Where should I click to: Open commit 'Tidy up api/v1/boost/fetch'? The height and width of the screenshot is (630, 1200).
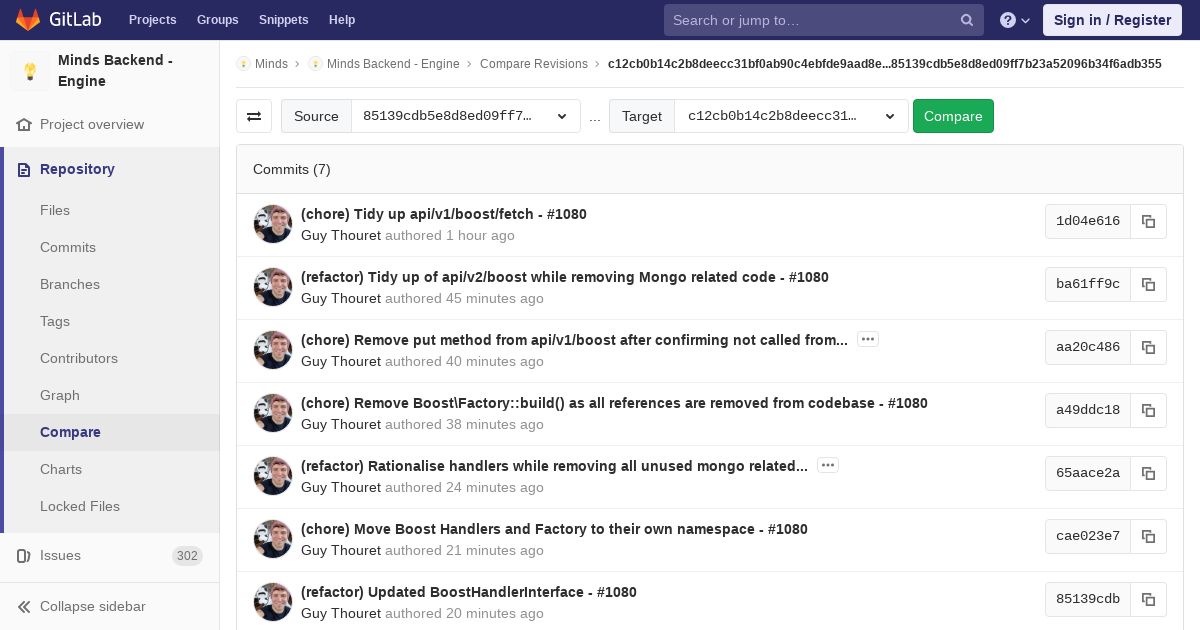(x=443, y=214)
